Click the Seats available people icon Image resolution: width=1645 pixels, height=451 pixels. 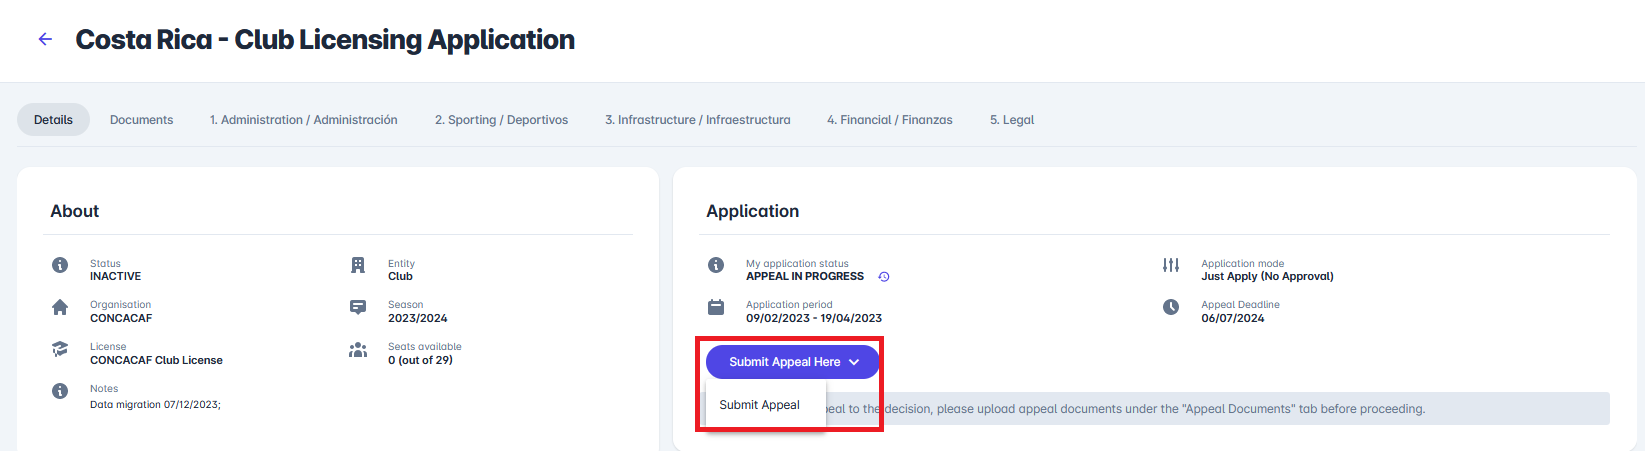click(358, 350)
